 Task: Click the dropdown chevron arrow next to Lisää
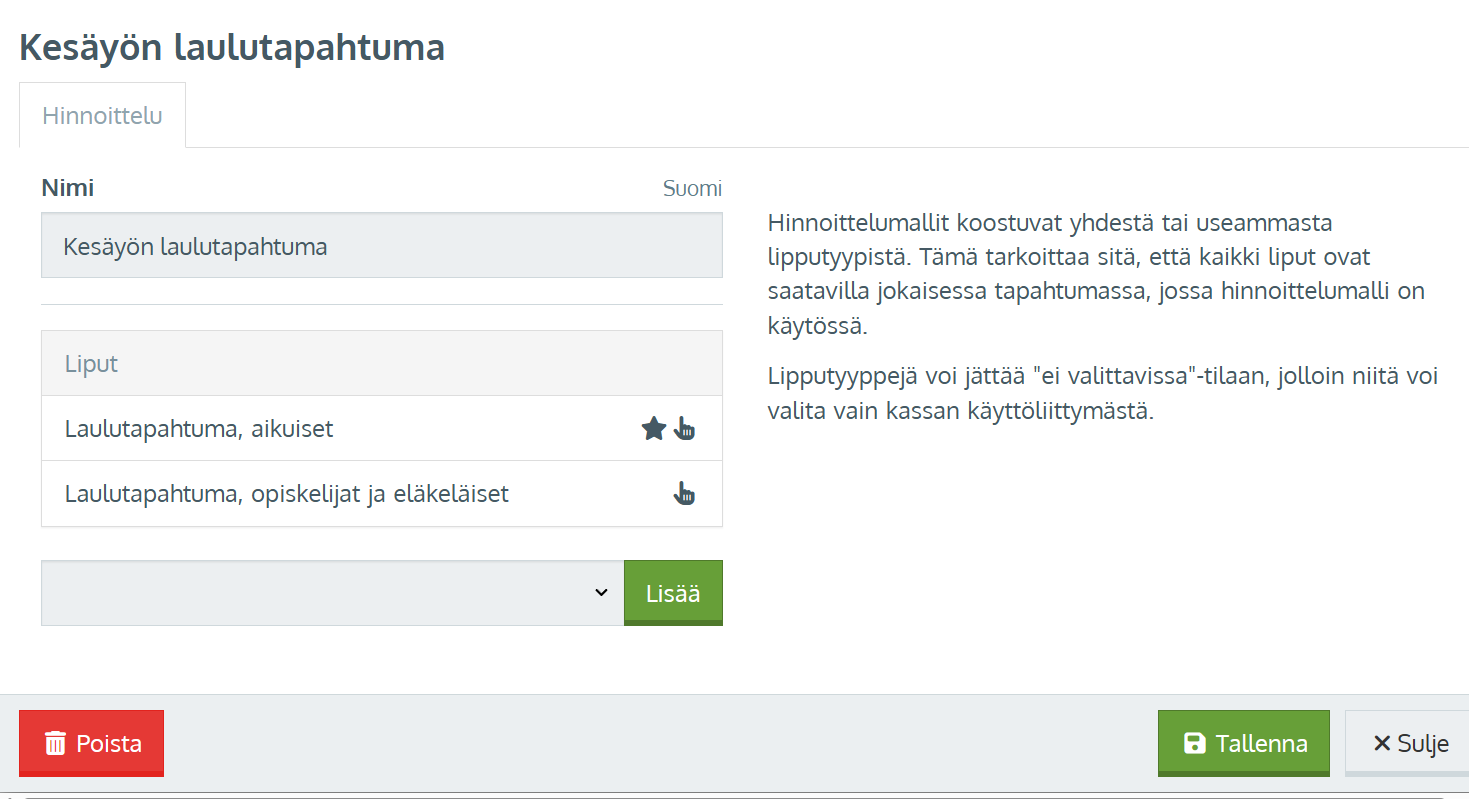[601, 593]
